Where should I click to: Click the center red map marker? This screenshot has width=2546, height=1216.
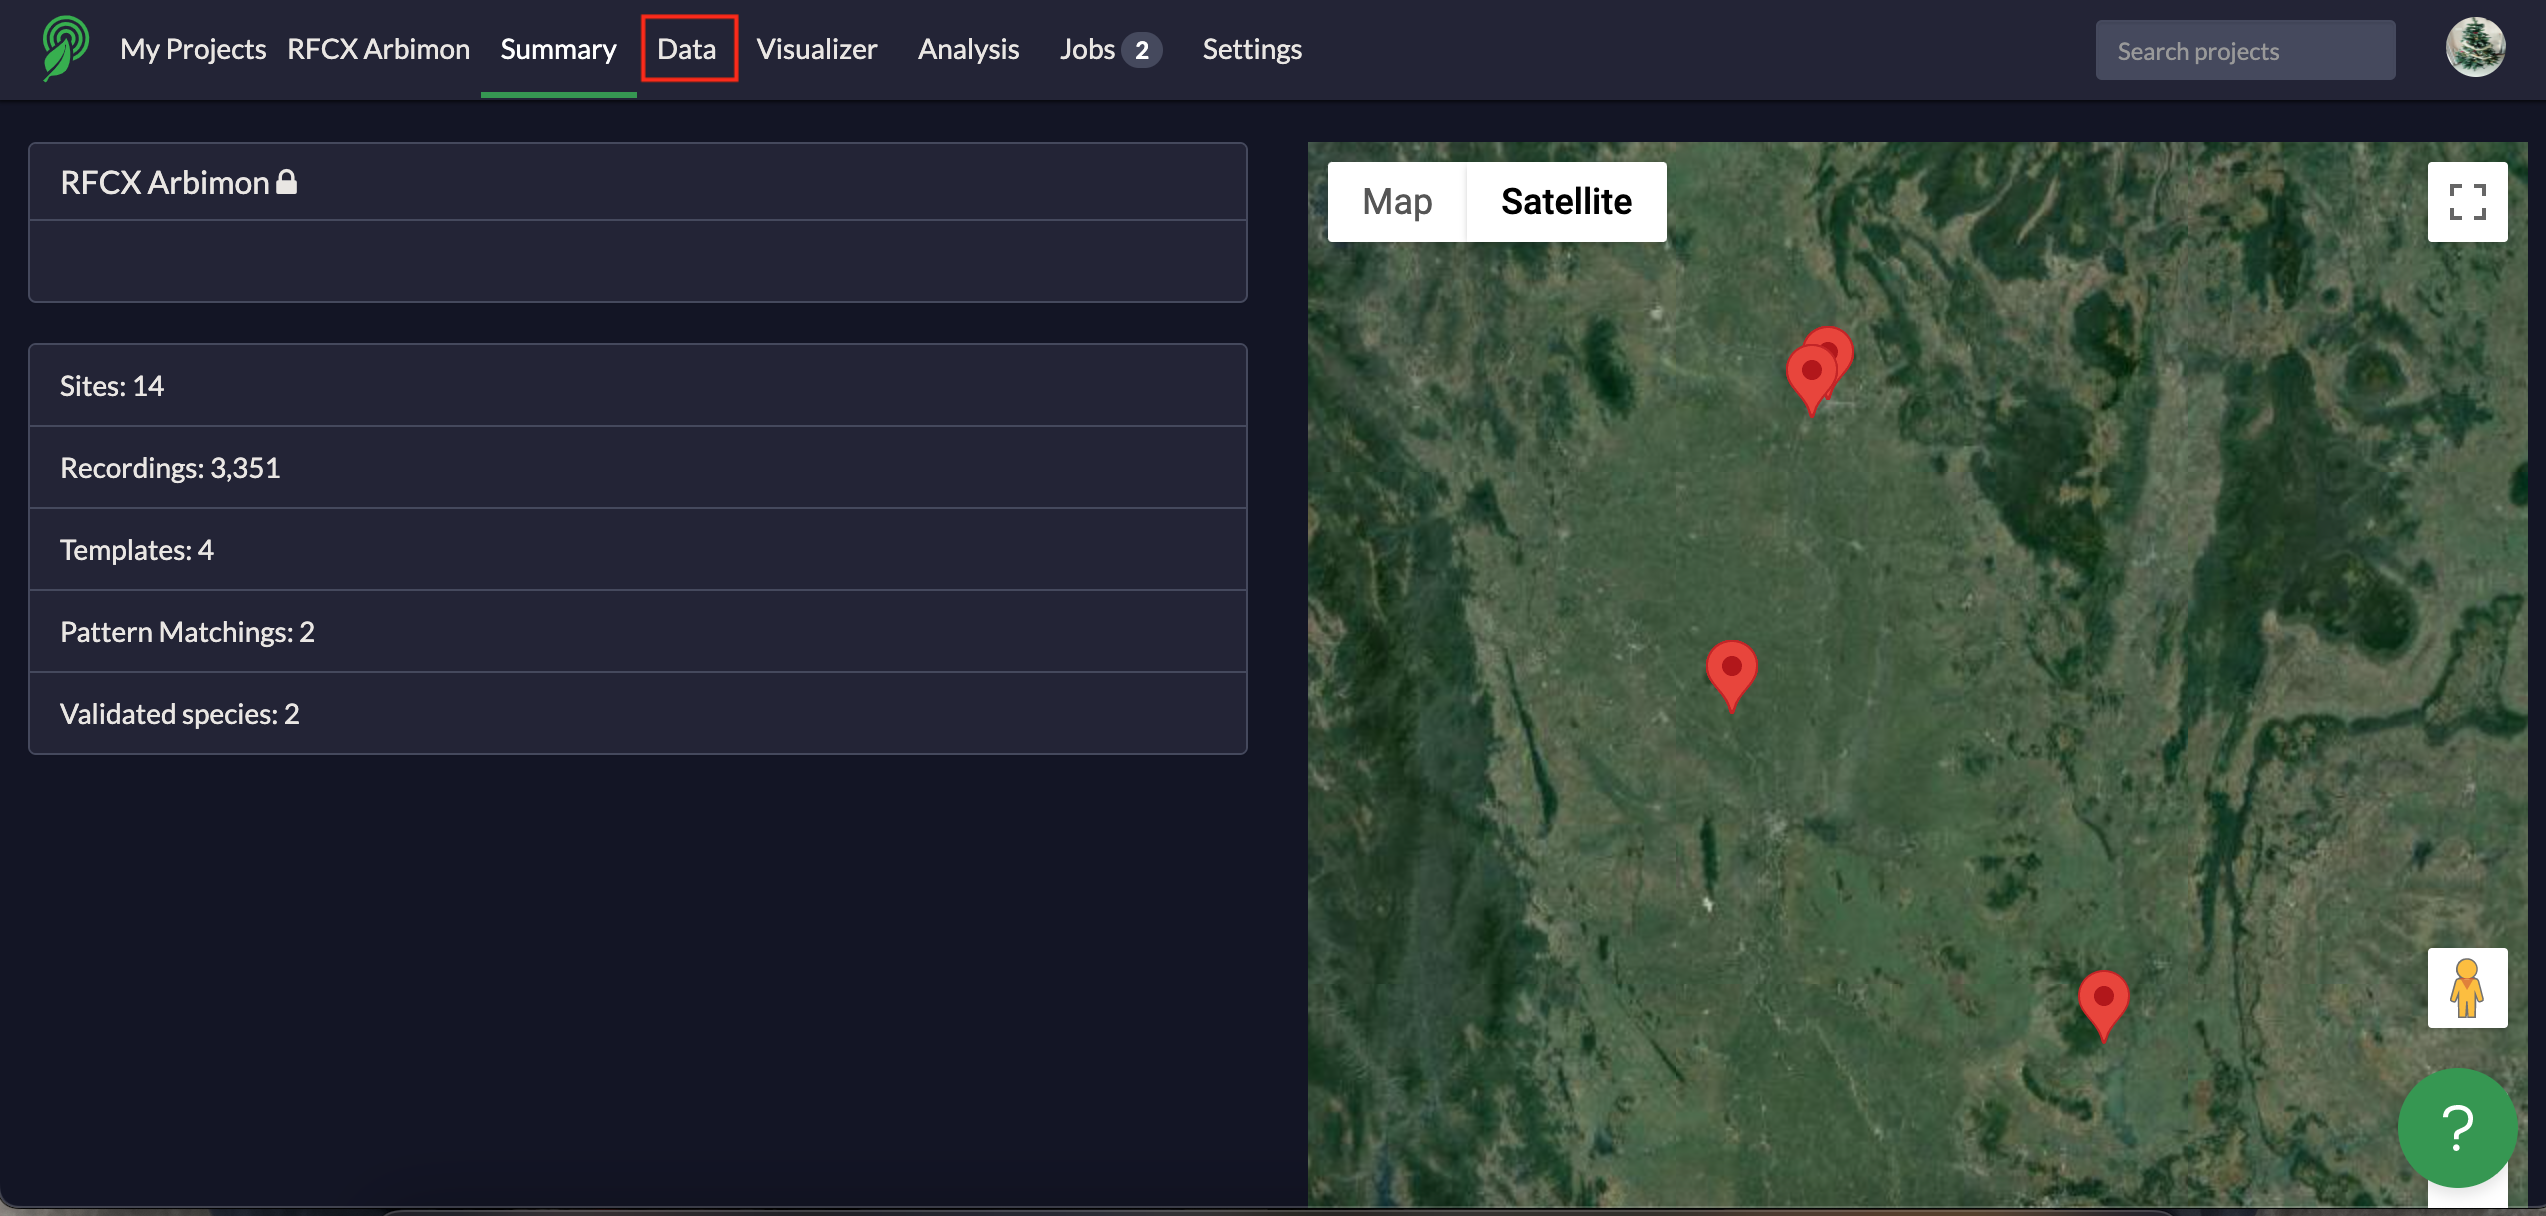click(x=1731, y=670)
